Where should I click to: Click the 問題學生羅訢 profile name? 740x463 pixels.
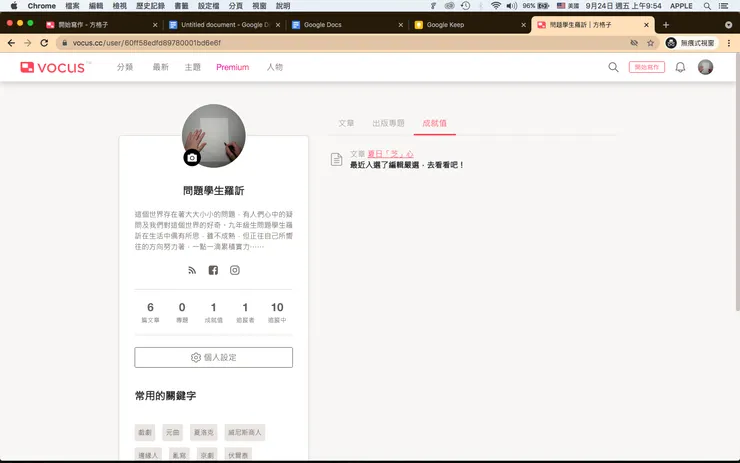coord(213,191)
